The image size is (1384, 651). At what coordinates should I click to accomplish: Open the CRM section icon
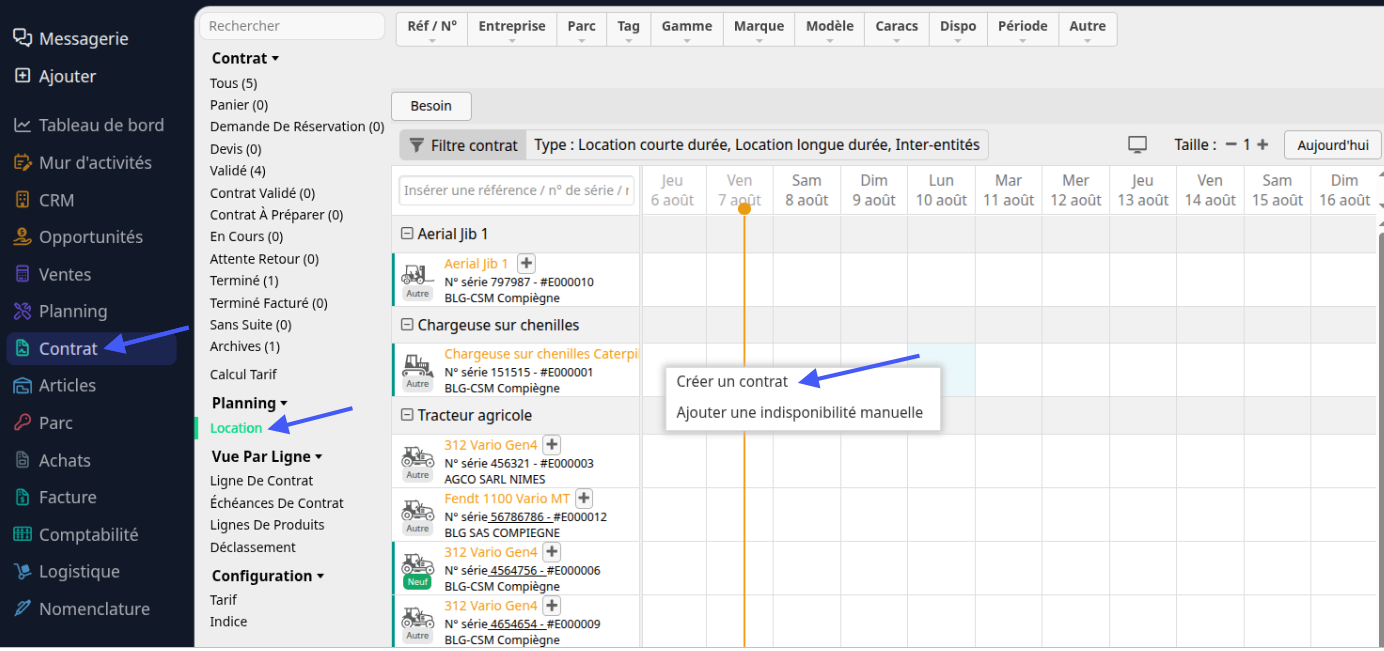(22, 200)
